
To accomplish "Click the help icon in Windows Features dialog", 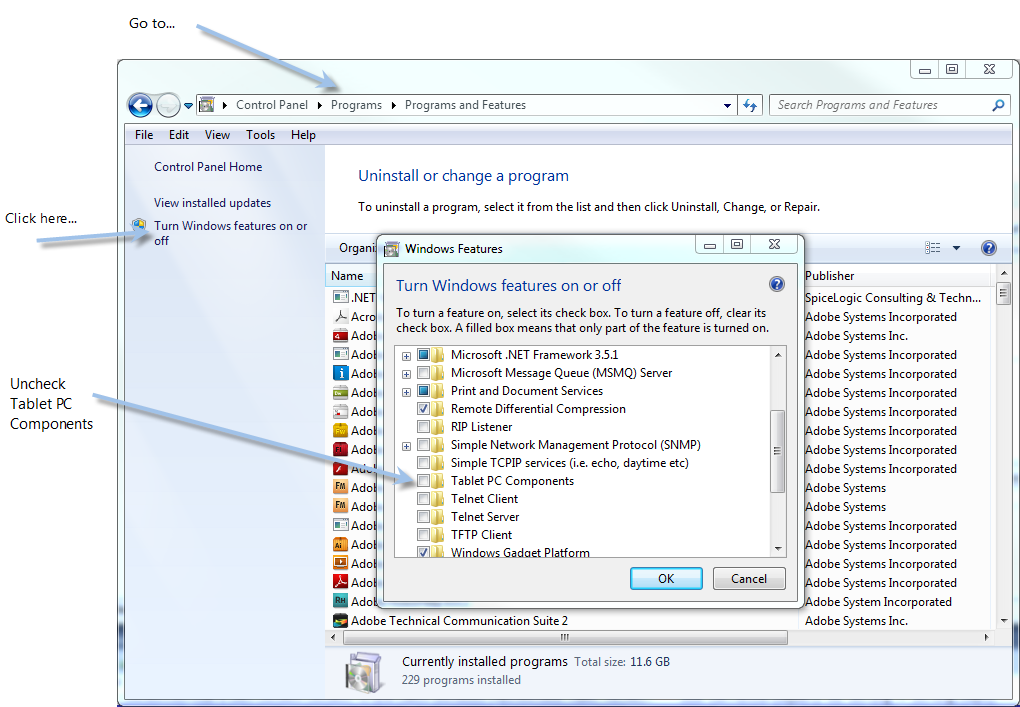I will pyautogui.click(x=776, y=284).
